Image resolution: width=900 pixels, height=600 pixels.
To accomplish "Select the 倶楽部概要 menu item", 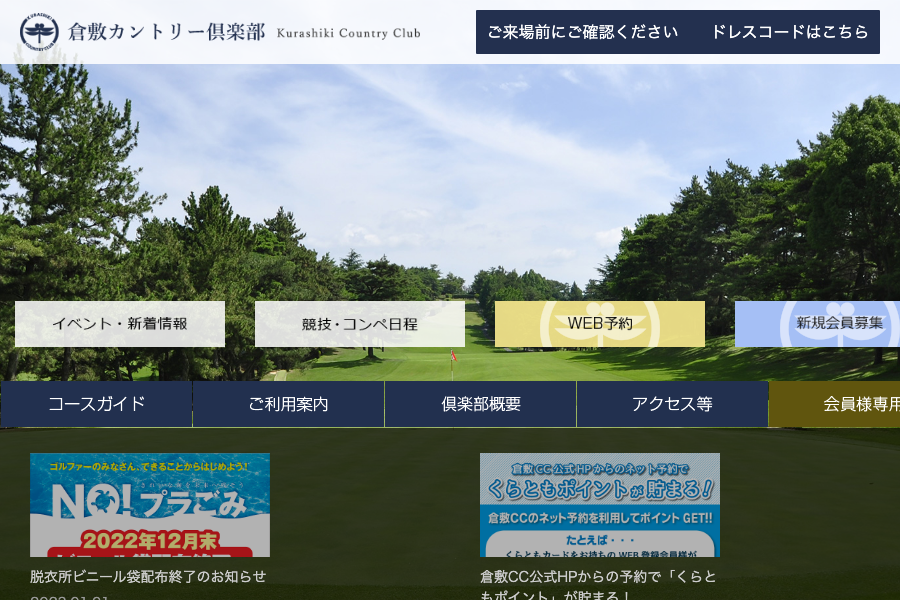I will (x=480, y=404).
